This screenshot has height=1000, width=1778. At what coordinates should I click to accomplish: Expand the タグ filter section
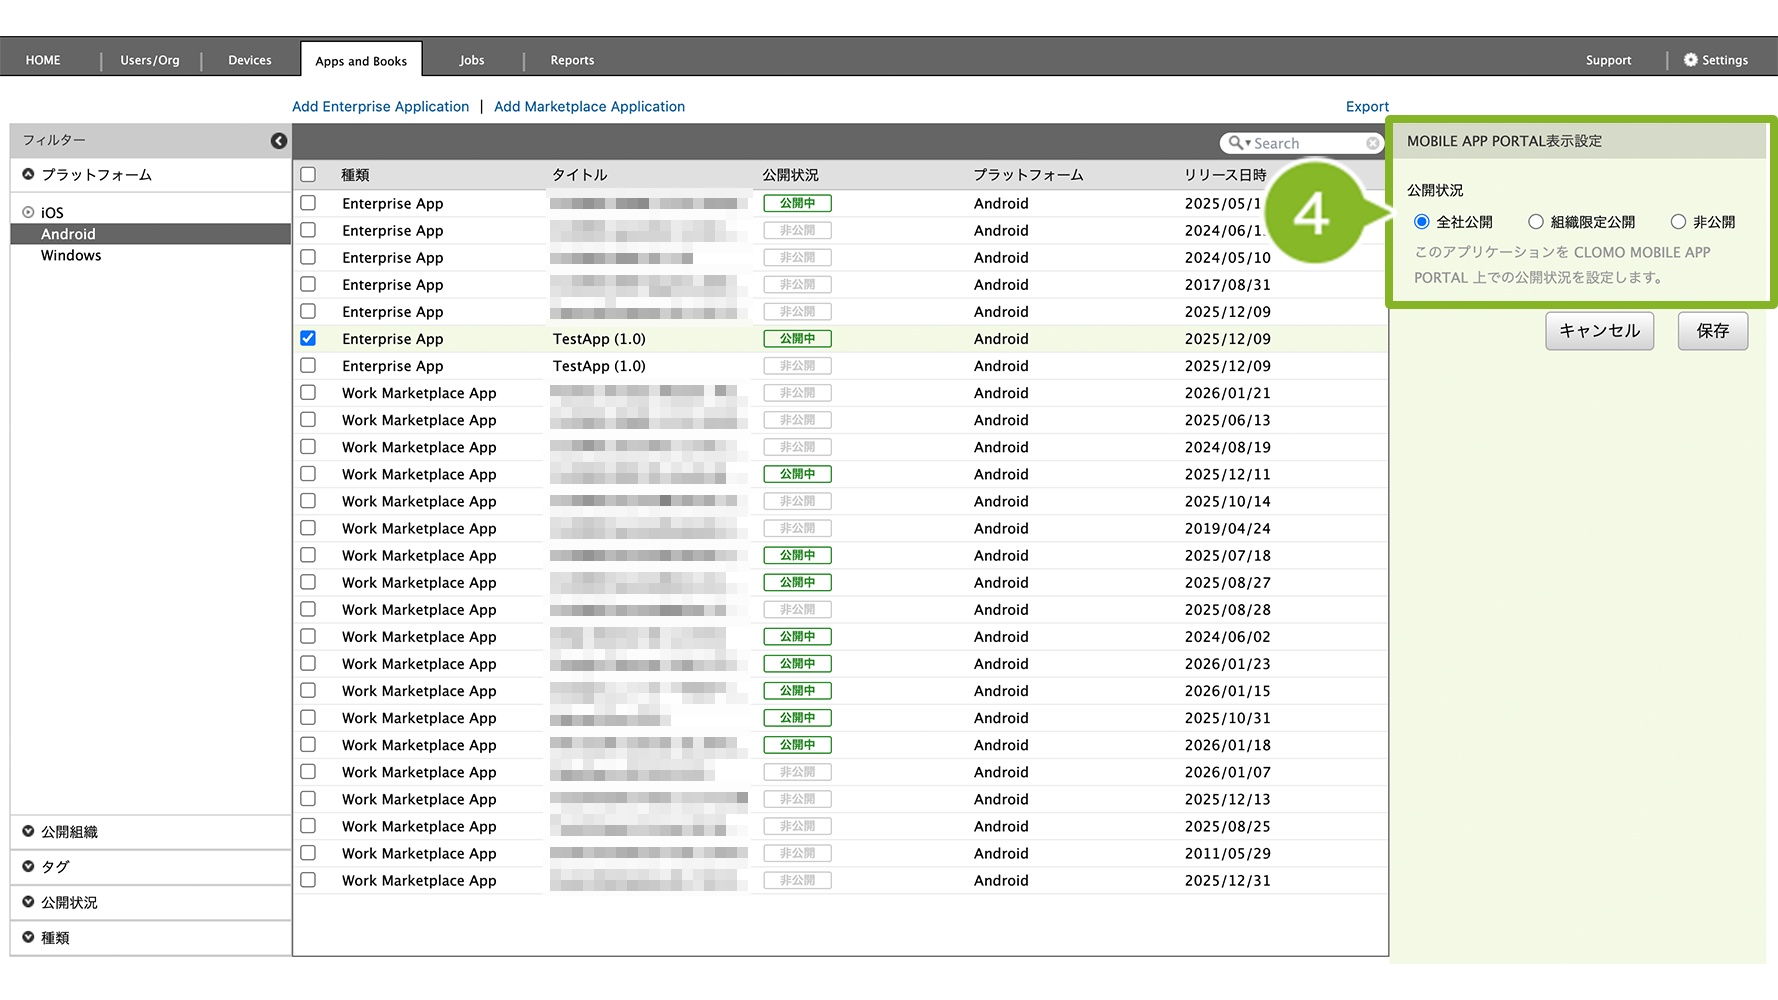29,867
